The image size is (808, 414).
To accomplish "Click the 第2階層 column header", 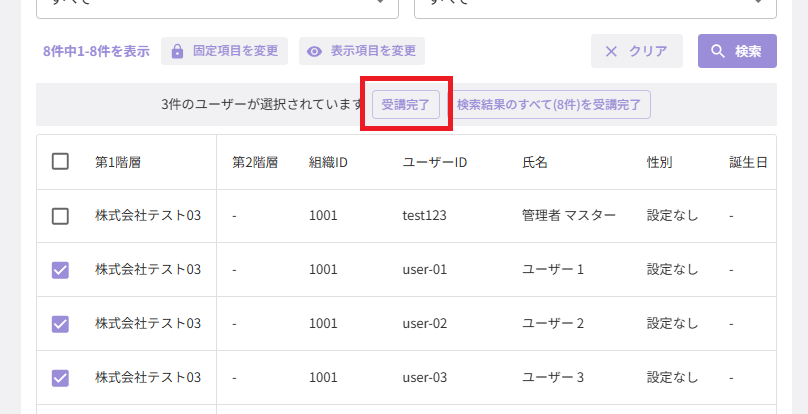I will 255,162.
